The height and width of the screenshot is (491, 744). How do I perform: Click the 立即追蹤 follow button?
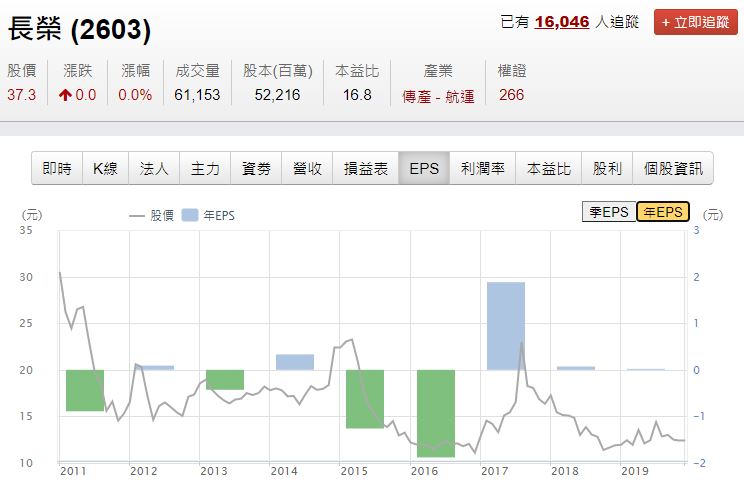pyautogui.click(x=695, y=22)
